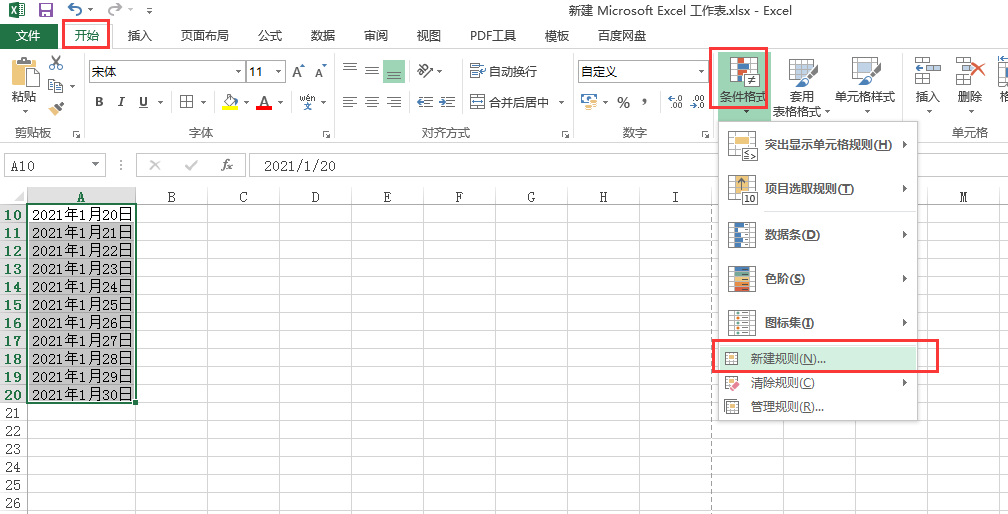Click the comma style icon
The image size is (1008, 514).
644,102
